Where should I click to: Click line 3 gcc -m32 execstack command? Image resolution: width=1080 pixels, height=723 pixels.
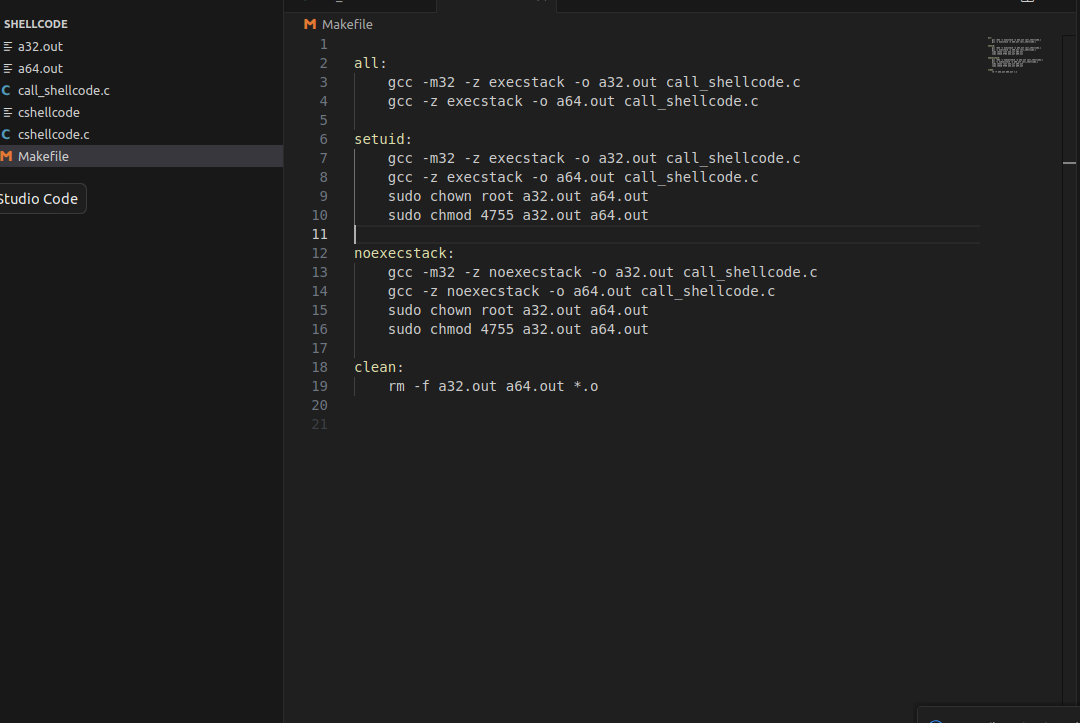(594, 83)
